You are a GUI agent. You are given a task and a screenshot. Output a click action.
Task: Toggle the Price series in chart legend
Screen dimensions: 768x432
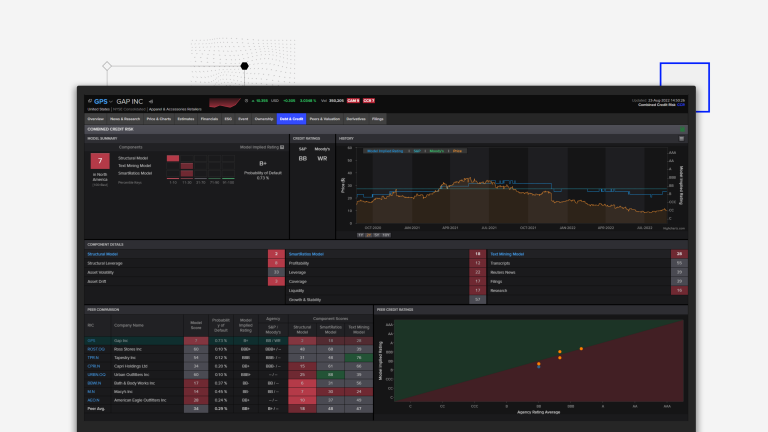pos(456,151)
